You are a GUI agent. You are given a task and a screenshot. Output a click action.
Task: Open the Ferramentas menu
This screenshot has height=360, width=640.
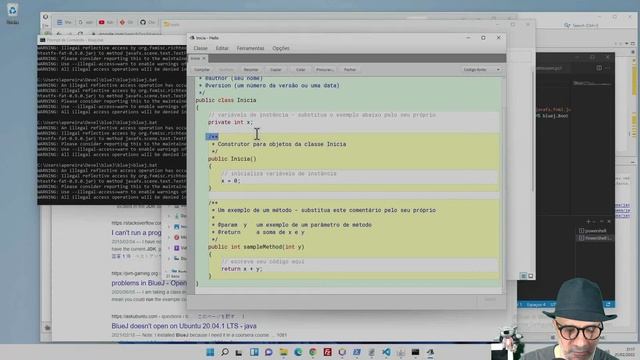(250, 48)
